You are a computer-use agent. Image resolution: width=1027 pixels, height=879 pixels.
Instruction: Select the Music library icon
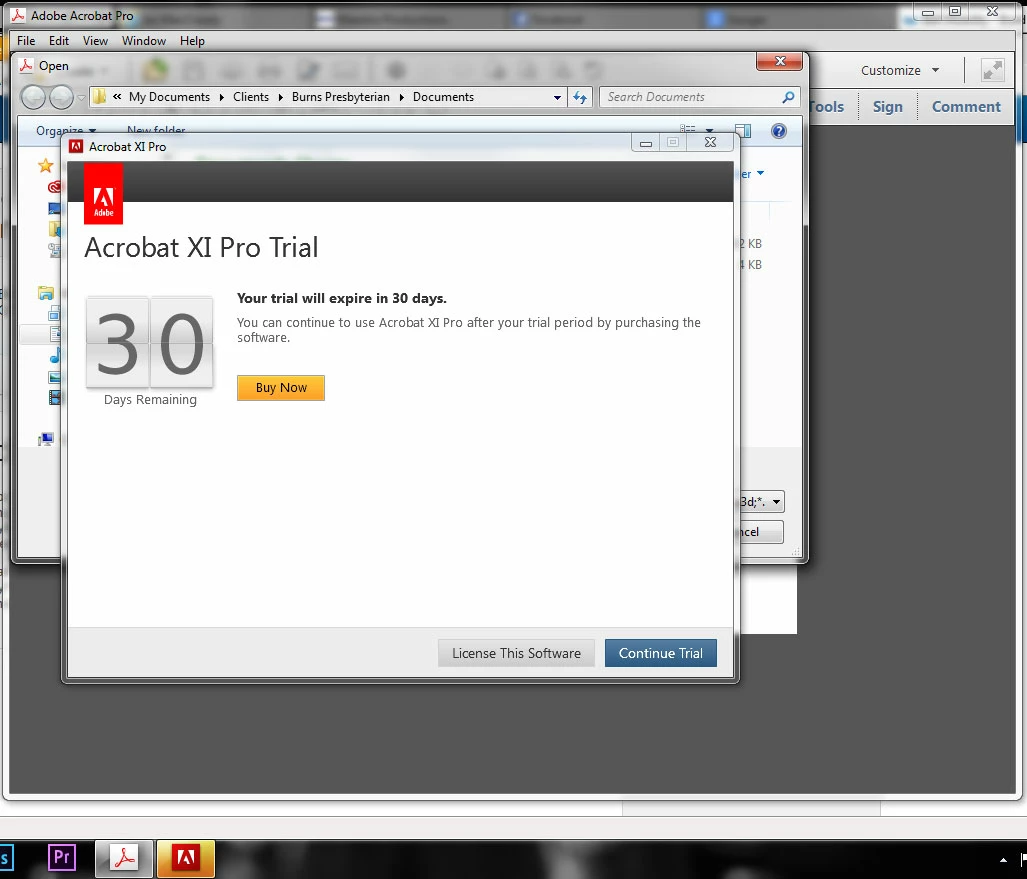coord(55,356)
